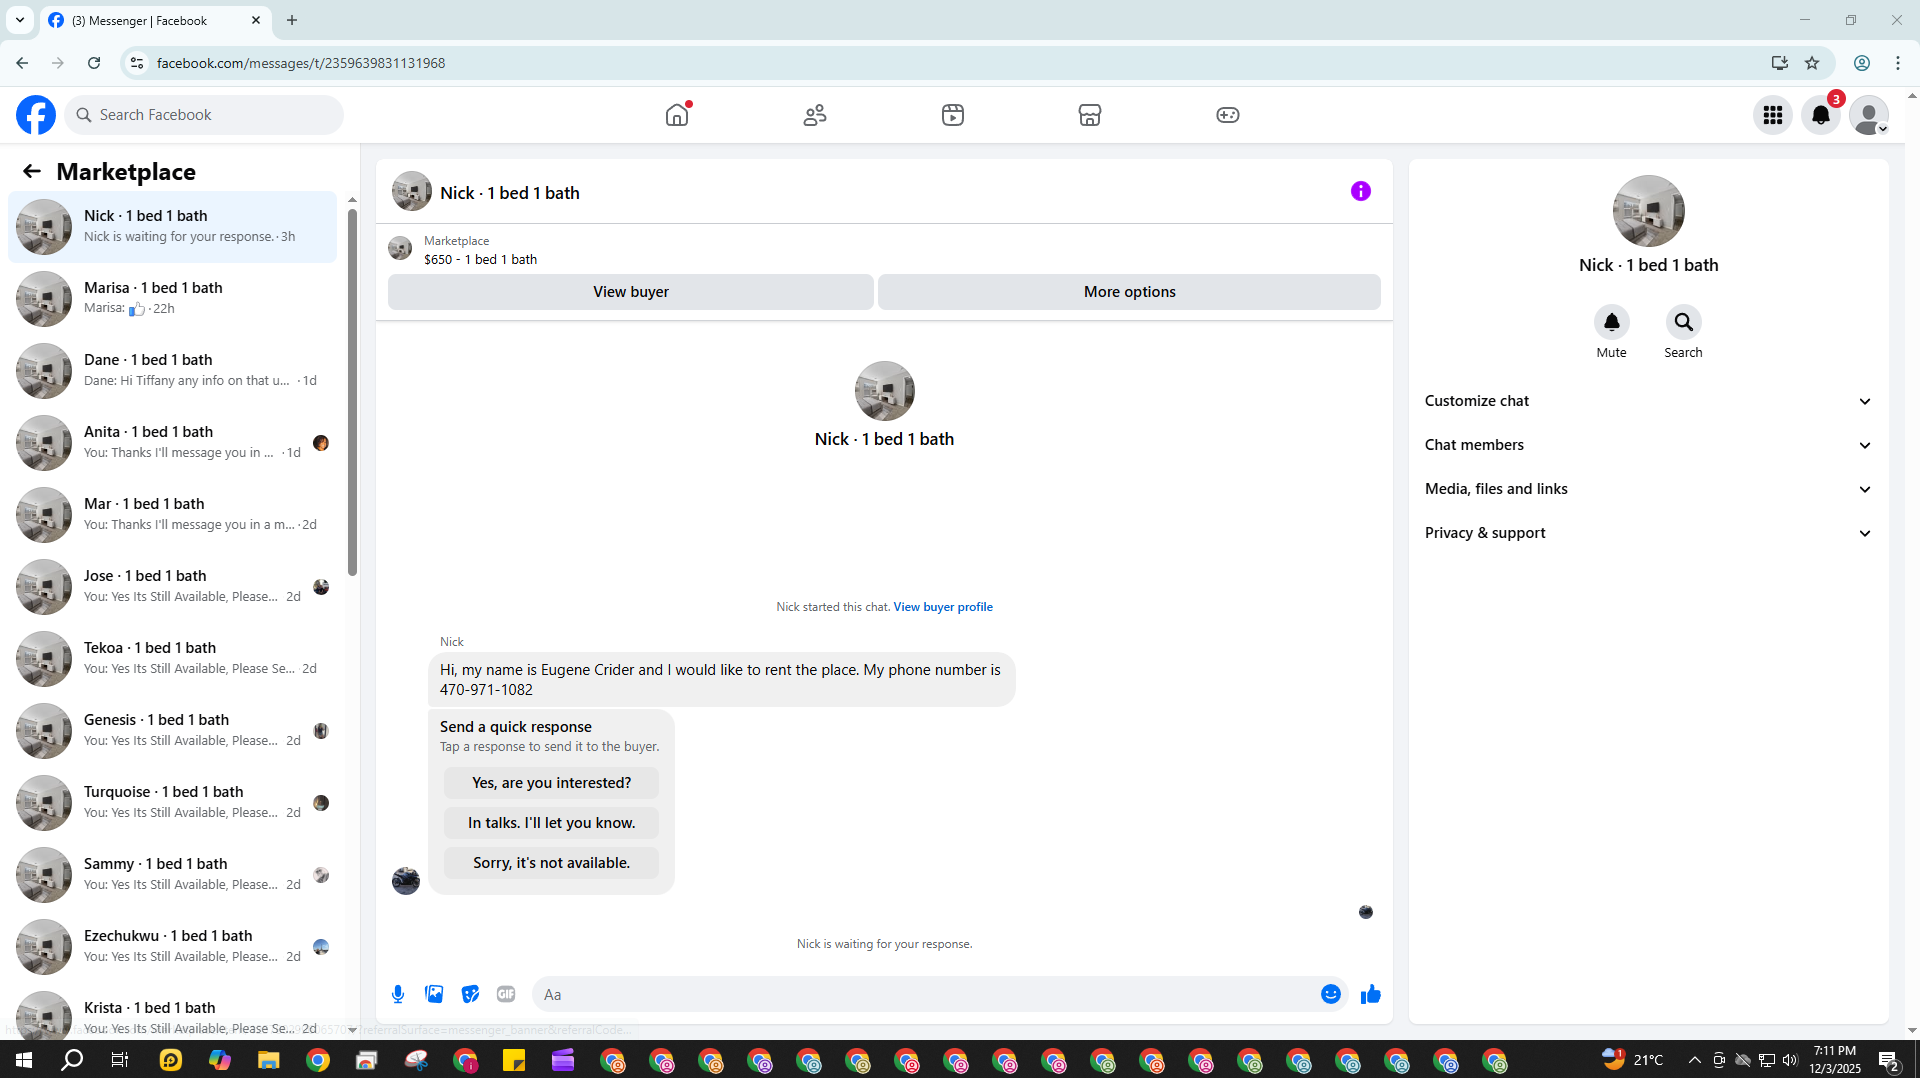Image resolution: width=1920 pixels, height=1078 pixels.
Task: Reload the page
Action: [94, 63]
